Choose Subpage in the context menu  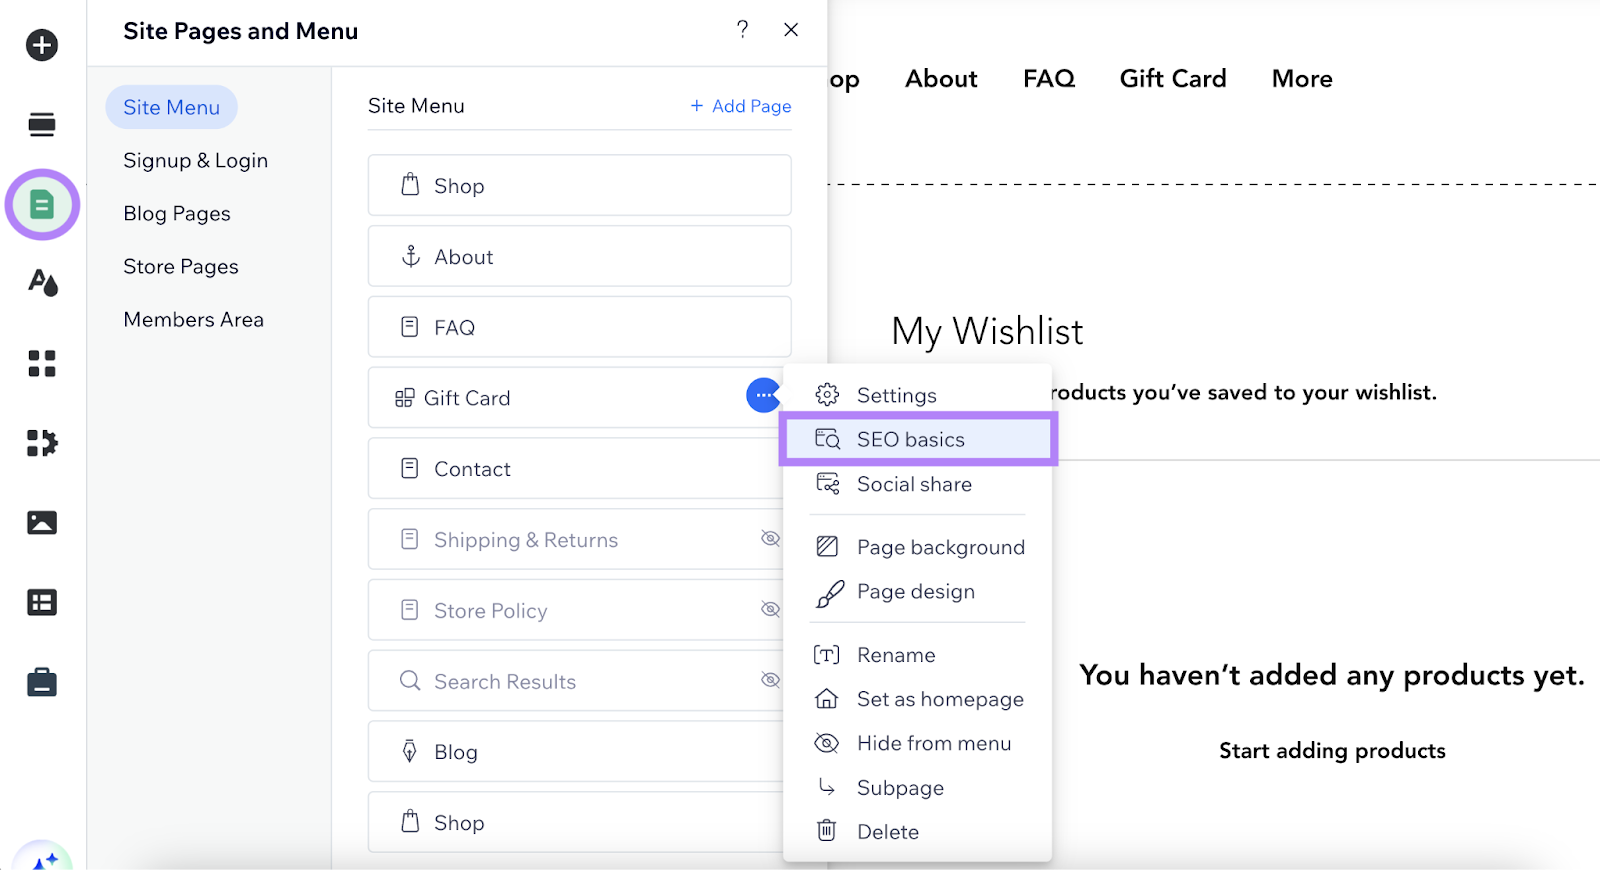tap(899, 788)
